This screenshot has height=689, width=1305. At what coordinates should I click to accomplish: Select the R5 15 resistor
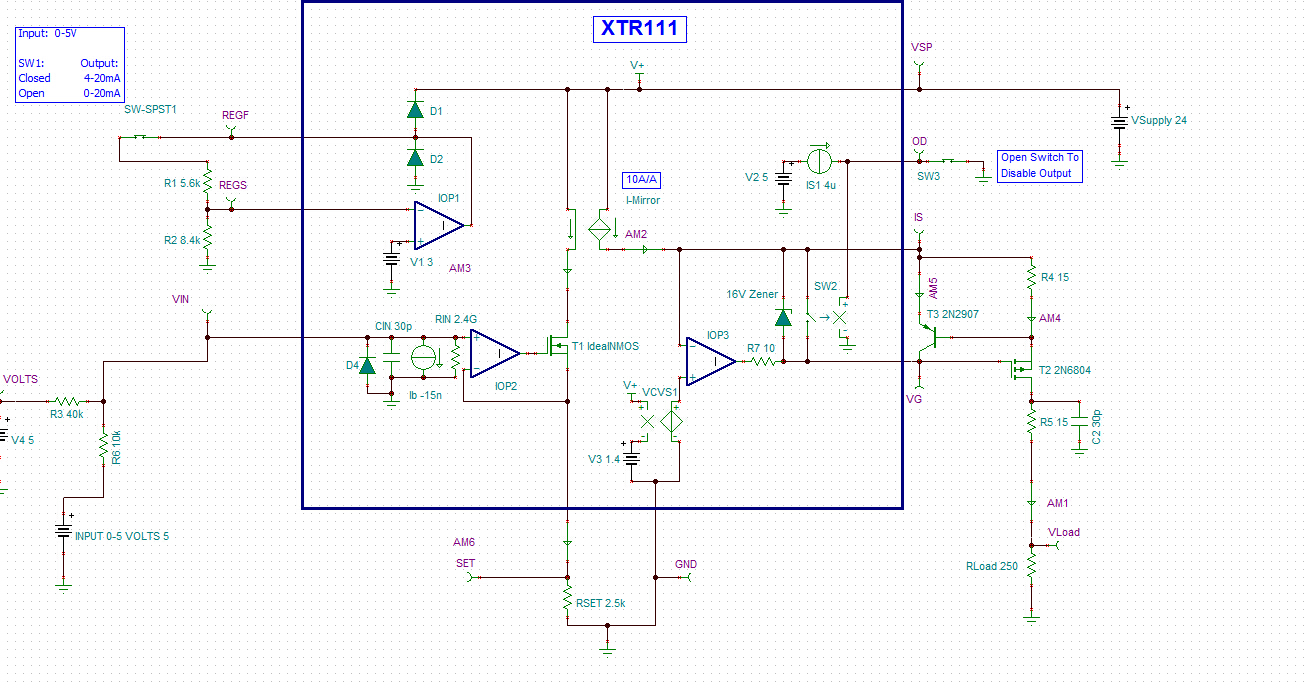point(1031,422)
